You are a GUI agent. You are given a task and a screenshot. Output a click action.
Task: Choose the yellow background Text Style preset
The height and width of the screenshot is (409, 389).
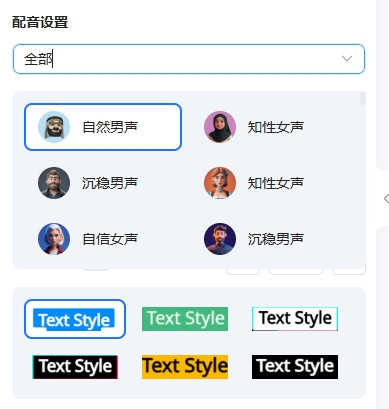pos(185,367)
